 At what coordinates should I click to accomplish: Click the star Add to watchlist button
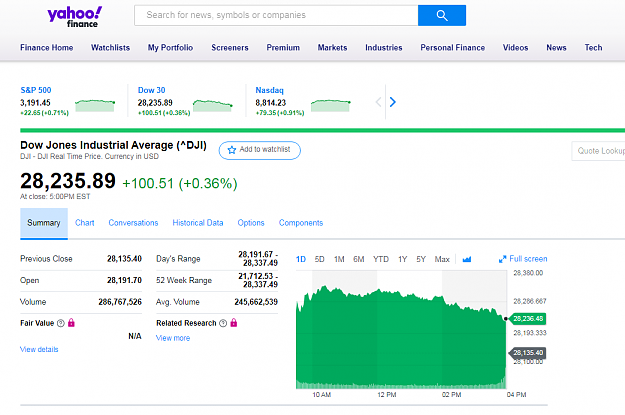[259, 150]
